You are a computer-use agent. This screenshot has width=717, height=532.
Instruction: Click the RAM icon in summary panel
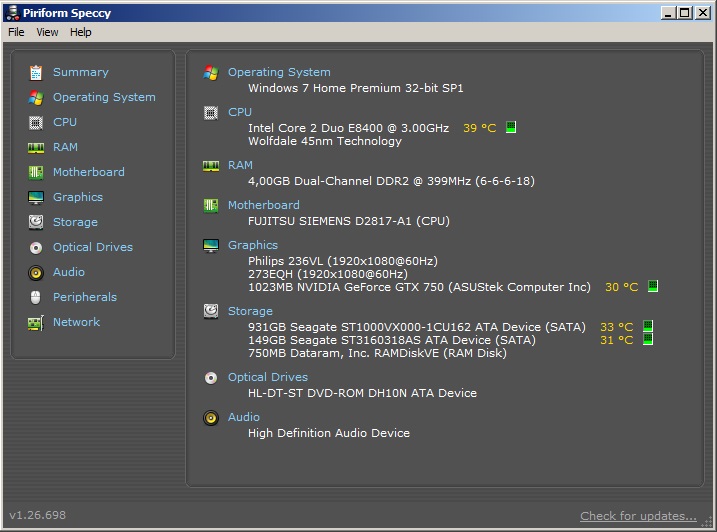[211, 166]
